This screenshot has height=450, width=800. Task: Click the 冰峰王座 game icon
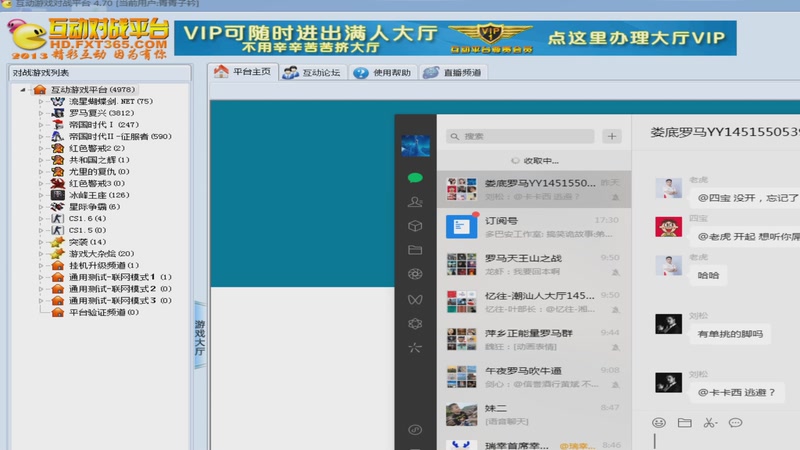pos(57,195)
